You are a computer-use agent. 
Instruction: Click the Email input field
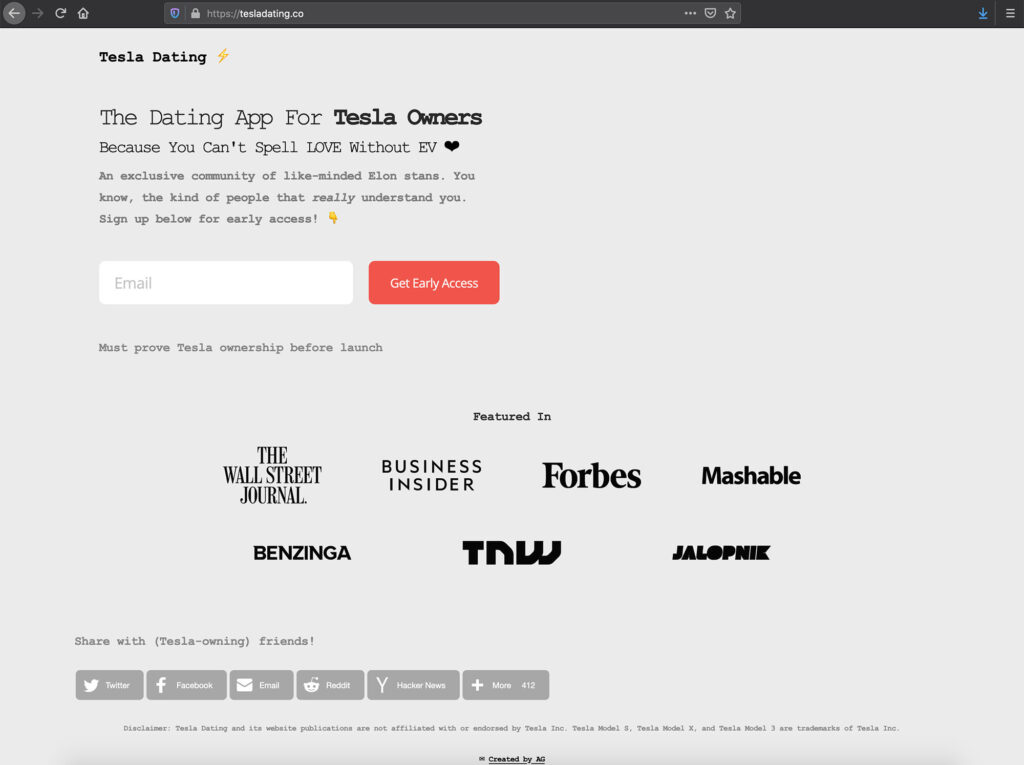coord(226,283)
